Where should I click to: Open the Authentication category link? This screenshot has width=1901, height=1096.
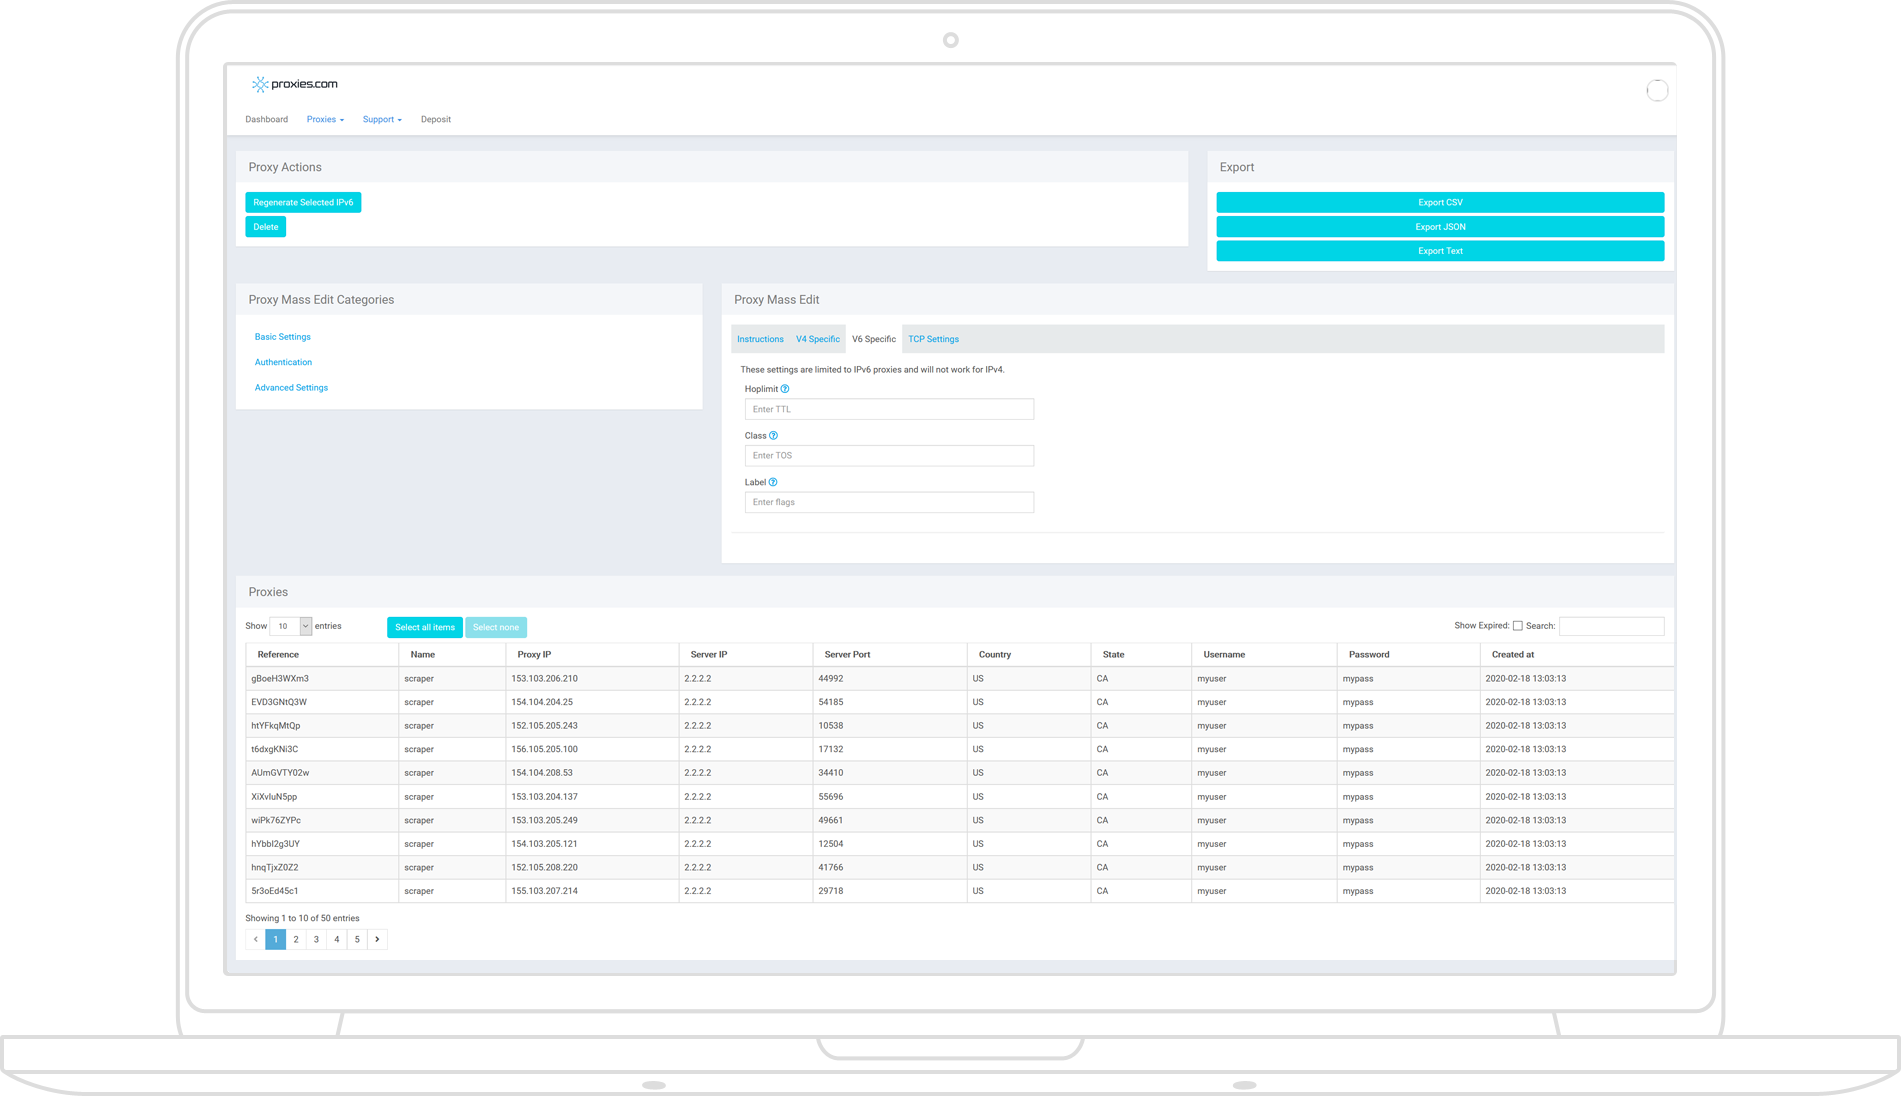(283, 362)
